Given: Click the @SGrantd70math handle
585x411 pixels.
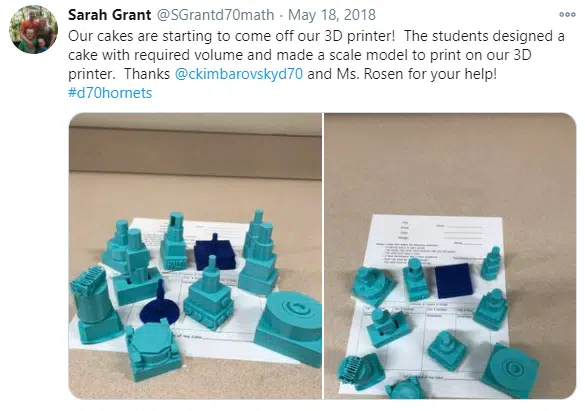Looking at the screenshot, I should (215, 15).
